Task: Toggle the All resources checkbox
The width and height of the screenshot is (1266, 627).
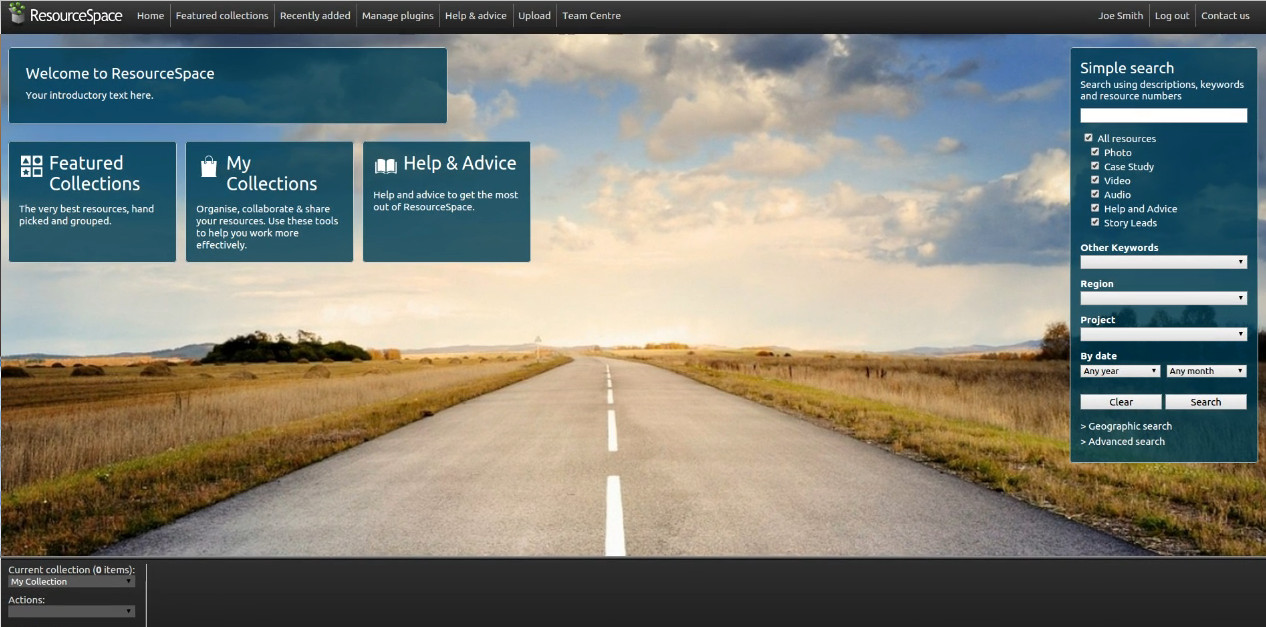Action: (x=1088, y=138)
